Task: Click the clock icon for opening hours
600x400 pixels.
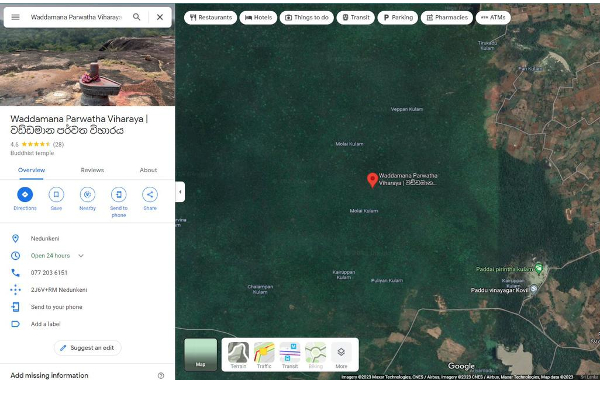Action: click(x=15, y=256)
